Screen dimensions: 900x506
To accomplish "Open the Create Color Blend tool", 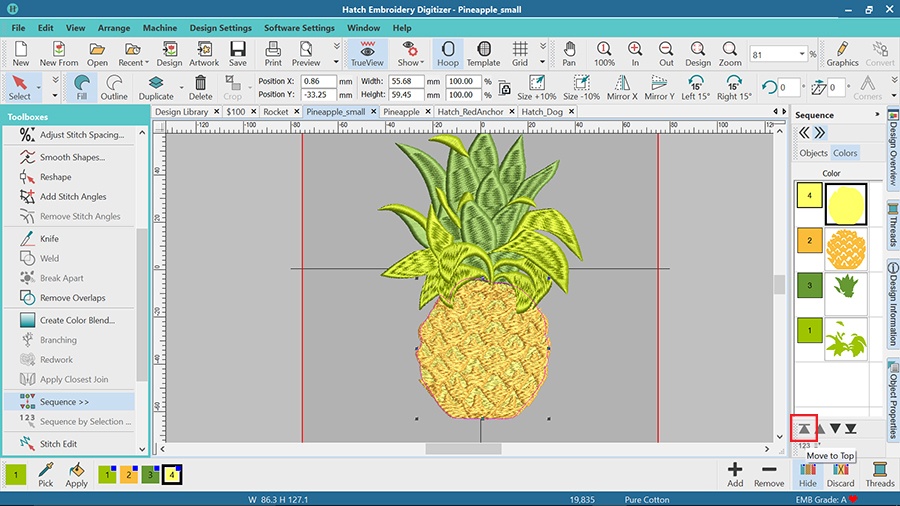I will coord(76,320).
